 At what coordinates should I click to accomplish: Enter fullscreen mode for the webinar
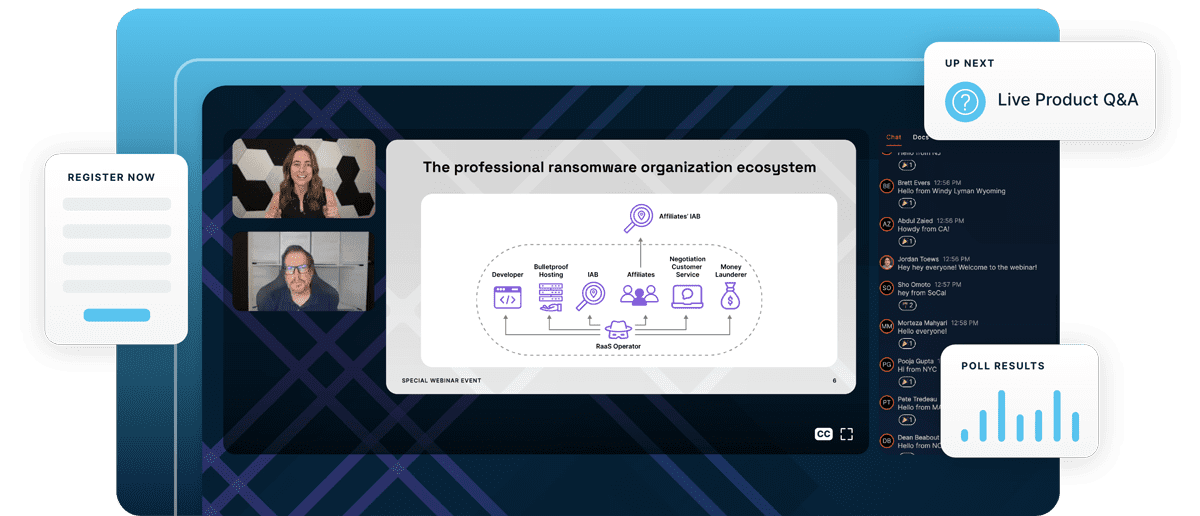847,434
